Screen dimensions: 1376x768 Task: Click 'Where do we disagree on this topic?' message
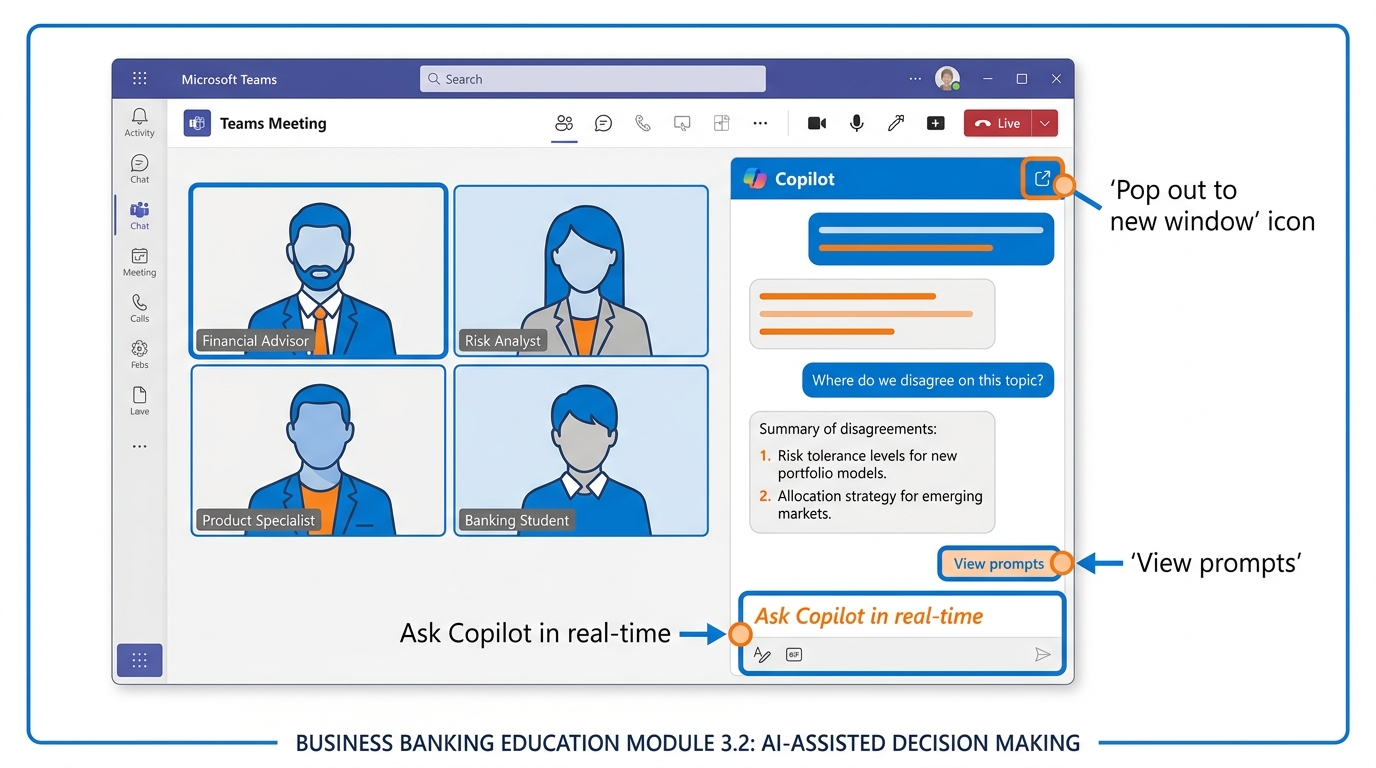click(x=927, y=380)
